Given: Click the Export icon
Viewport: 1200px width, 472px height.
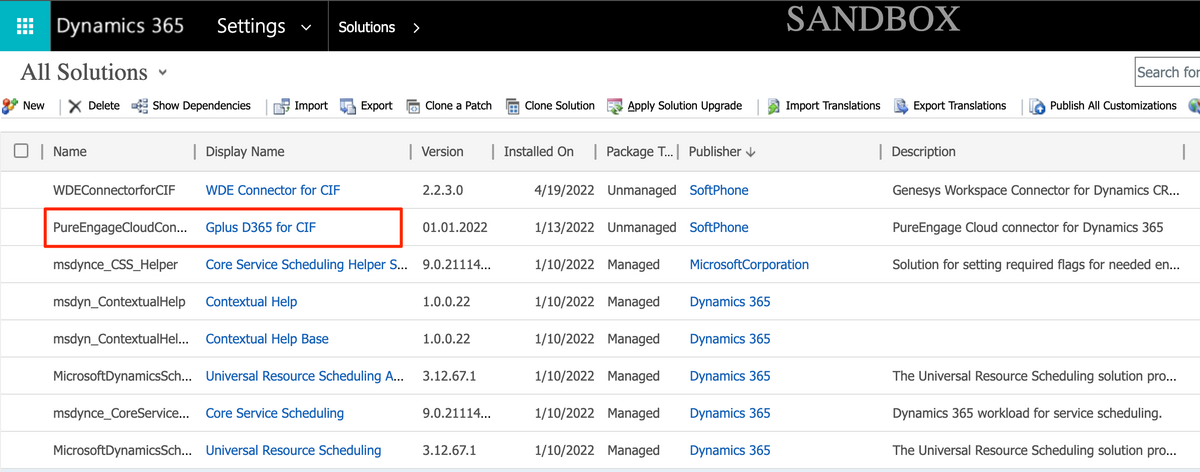Looking at the screenshot, I should [x=348, y=106].
